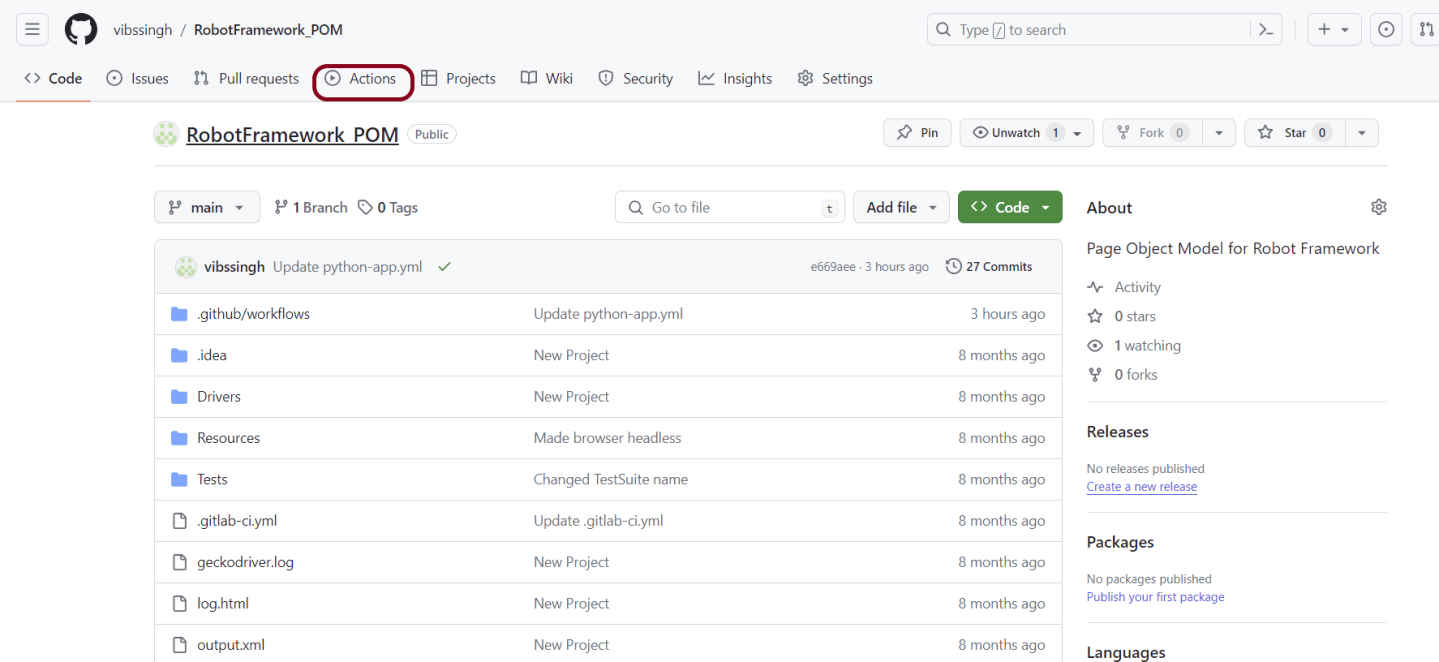
Task: Open the Add file dropdown
Action: pos(901,207)
